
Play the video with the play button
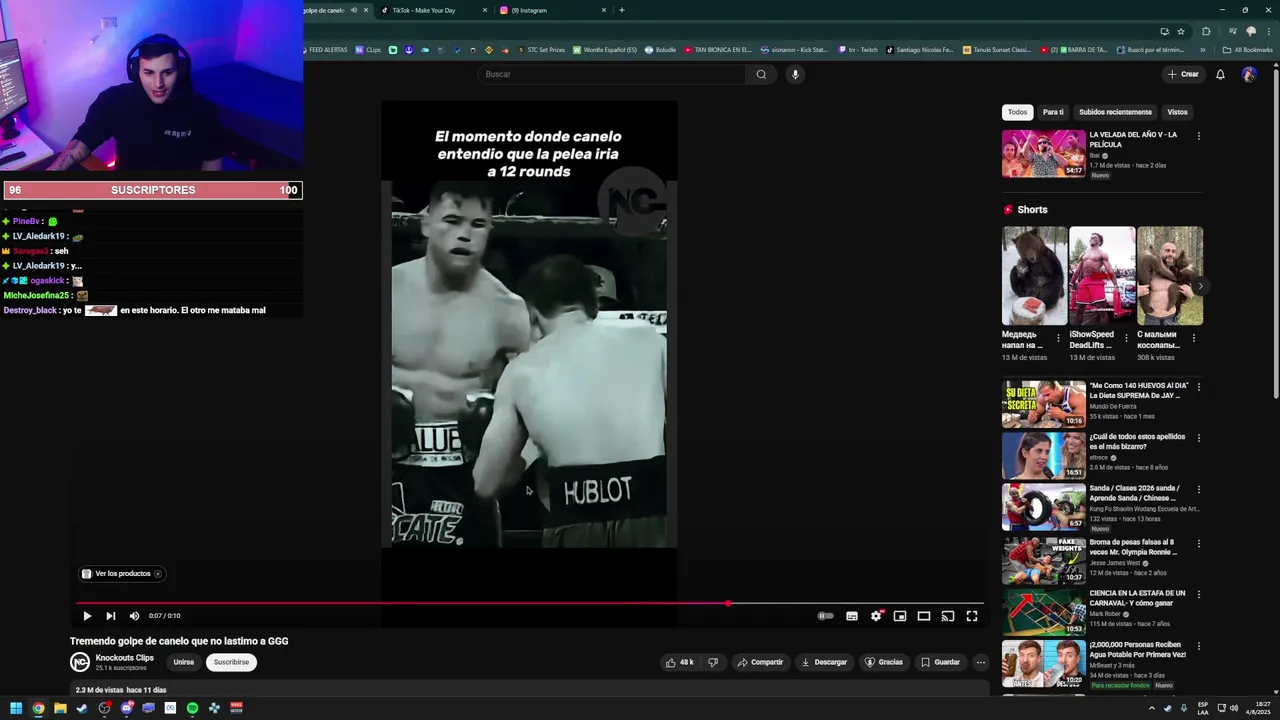pos(87,616)
